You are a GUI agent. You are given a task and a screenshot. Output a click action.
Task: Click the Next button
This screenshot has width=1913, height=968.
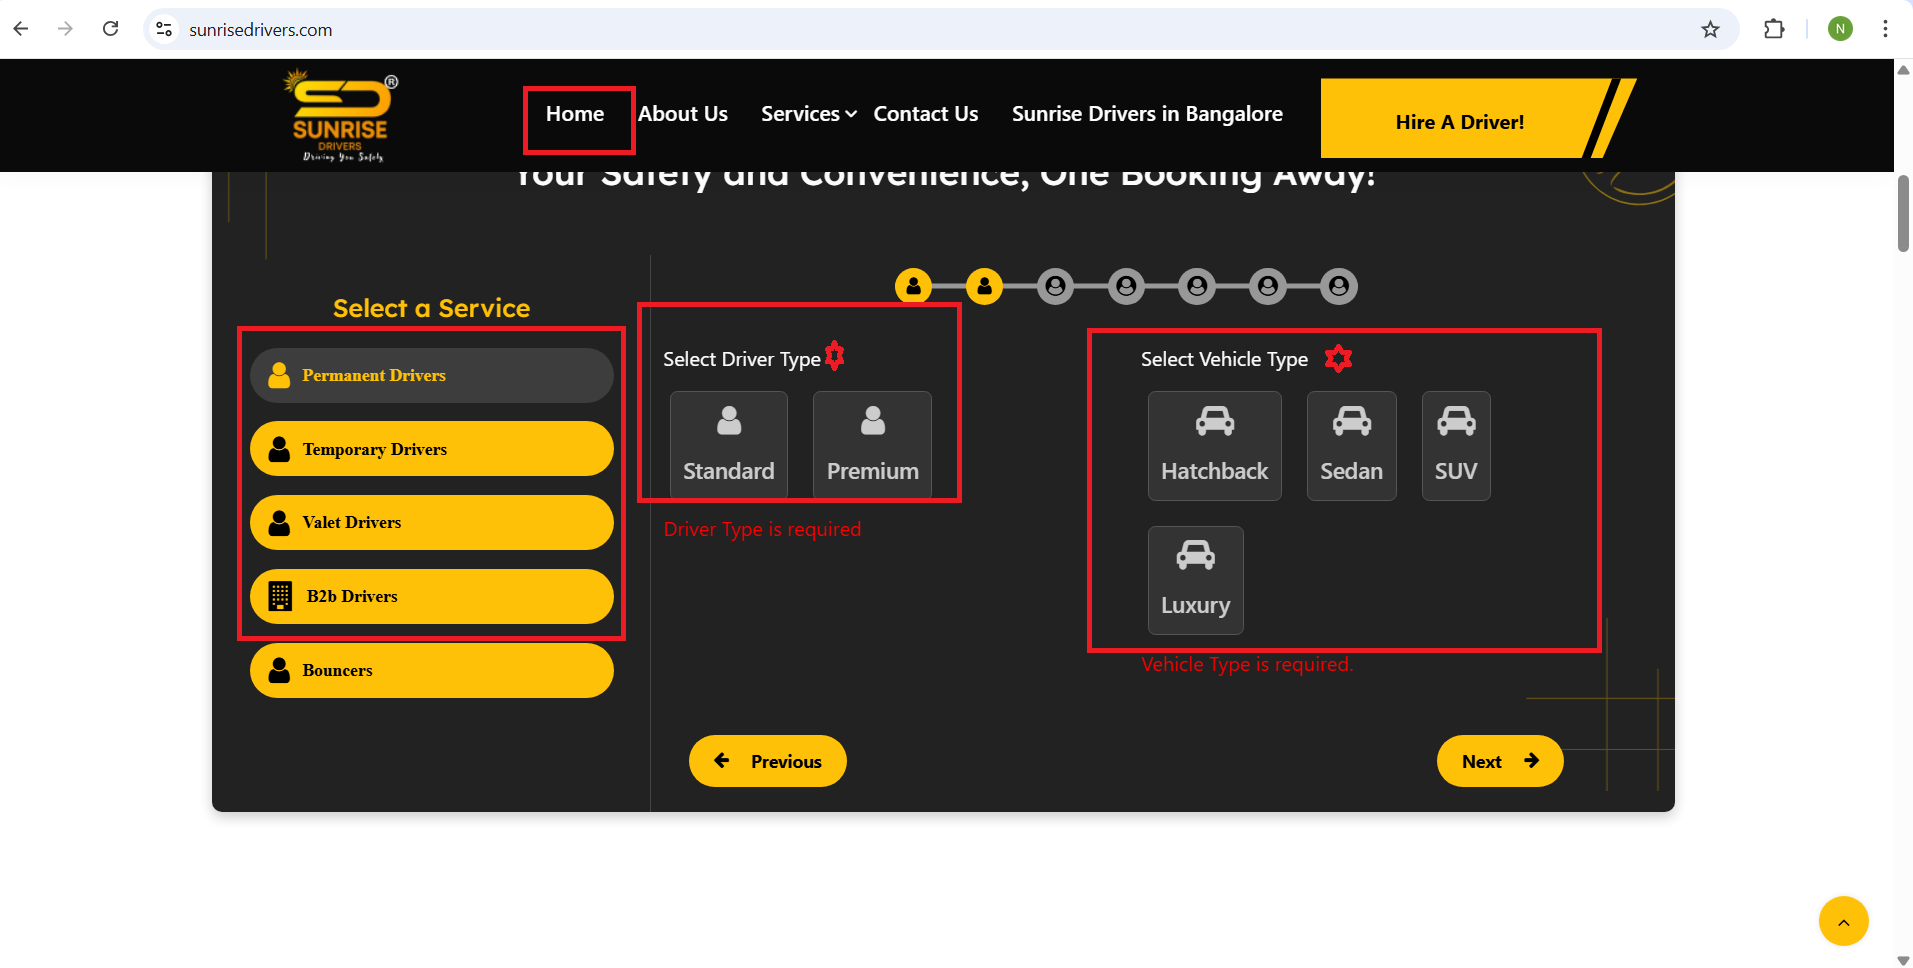(x=1499, y=761)
